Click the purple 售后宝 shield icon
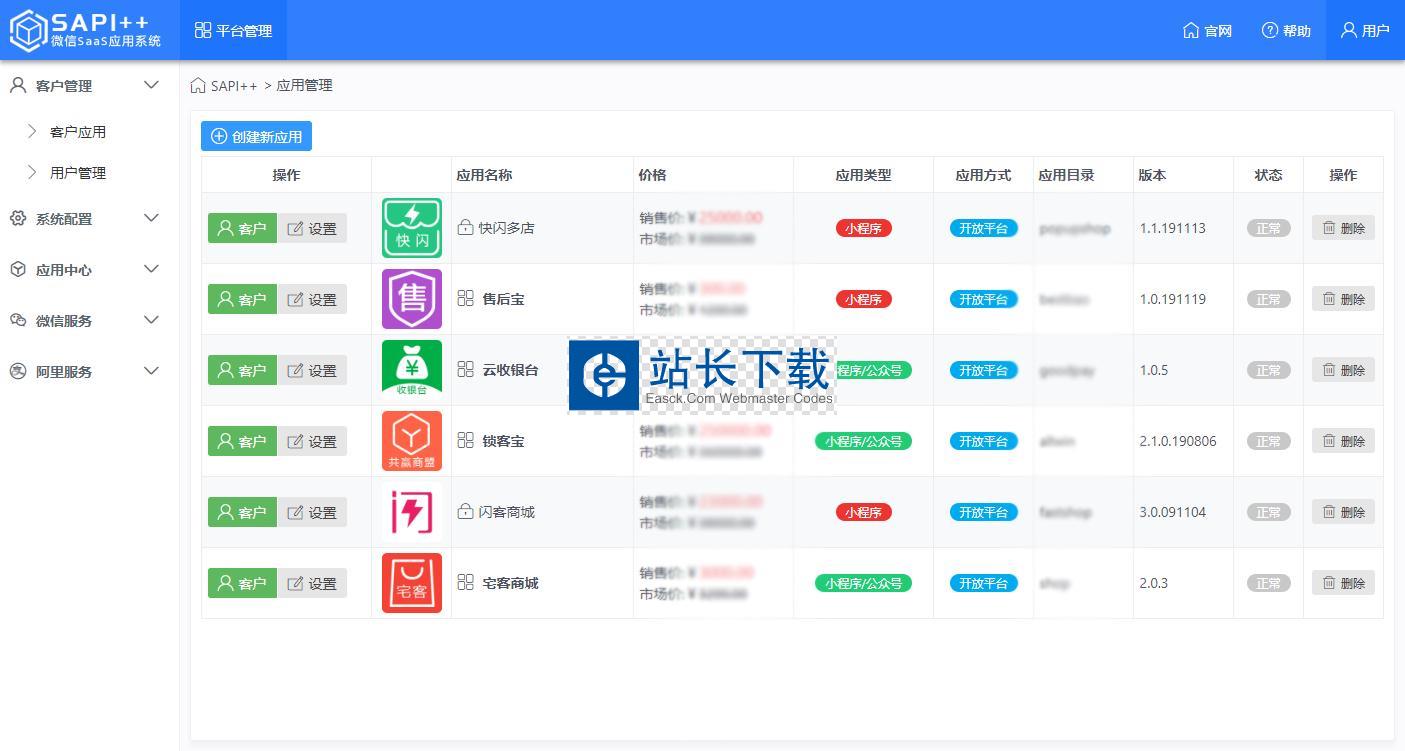This screenshot has width=1405, height=751. coord(411,298)
